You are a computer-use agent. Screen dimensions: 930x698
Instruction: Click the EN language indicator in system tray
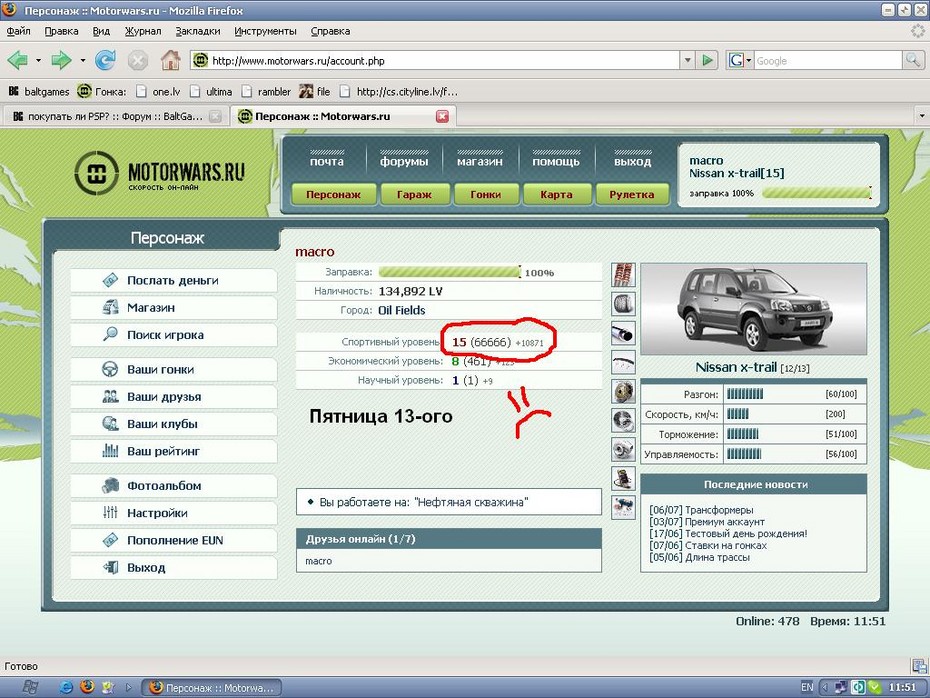807,687
